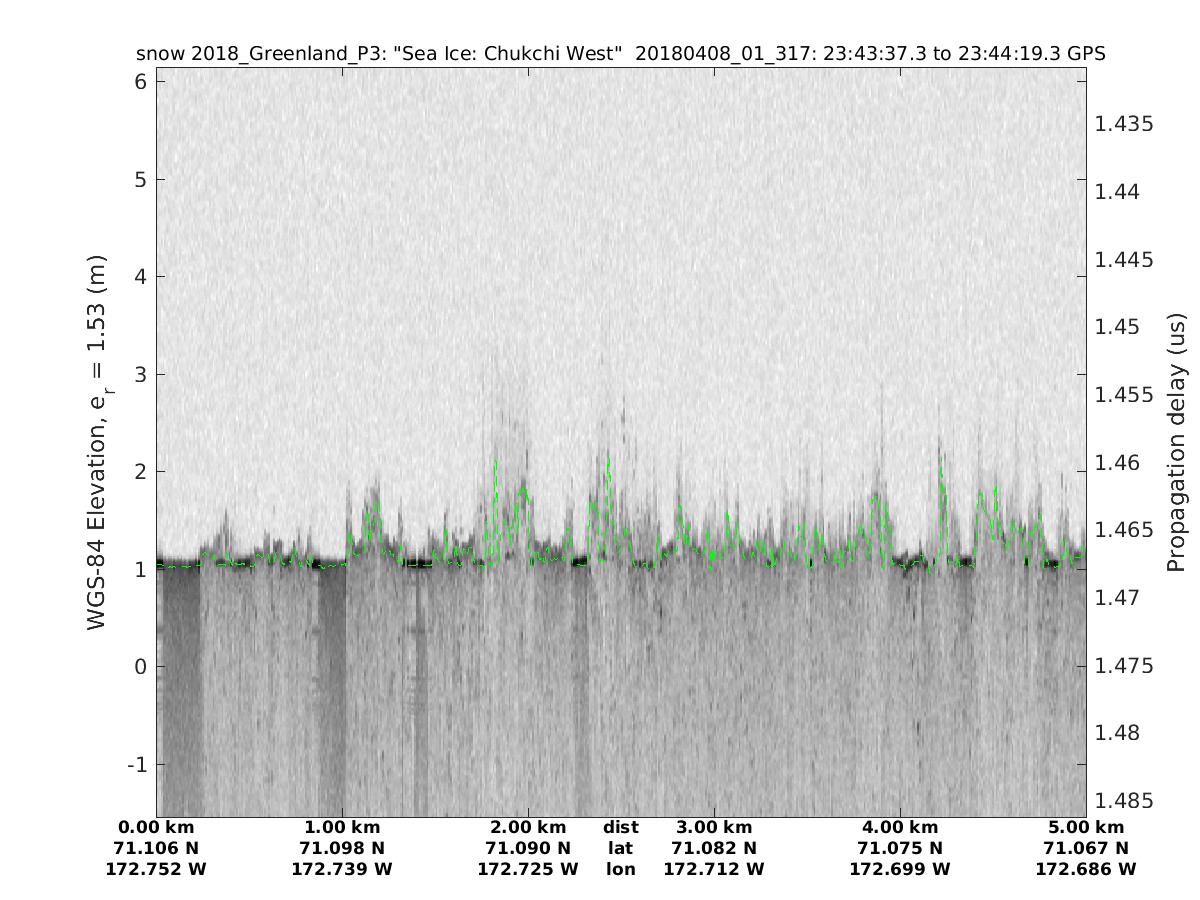Click the latitude value "71.106 N"
The height and width of the screenshot is (900, 1200).
[x=156, y=848]
